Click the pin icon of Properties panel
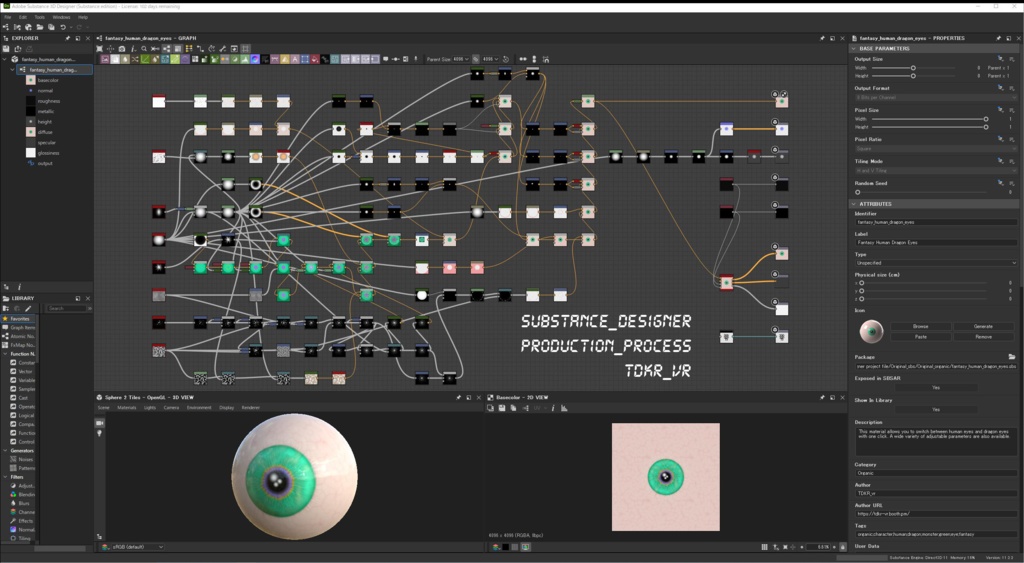 point(998,39)
